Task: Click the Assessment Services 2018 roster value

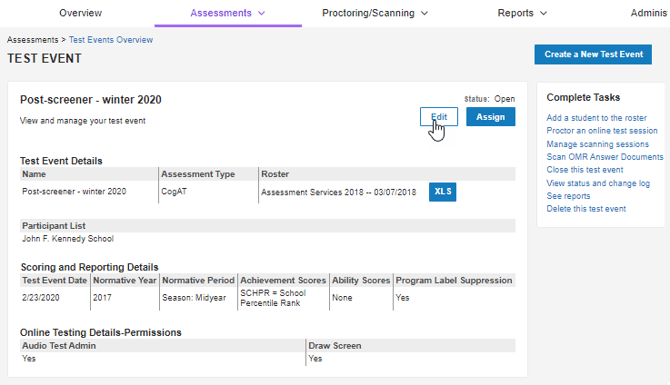Action: [338, 192]
